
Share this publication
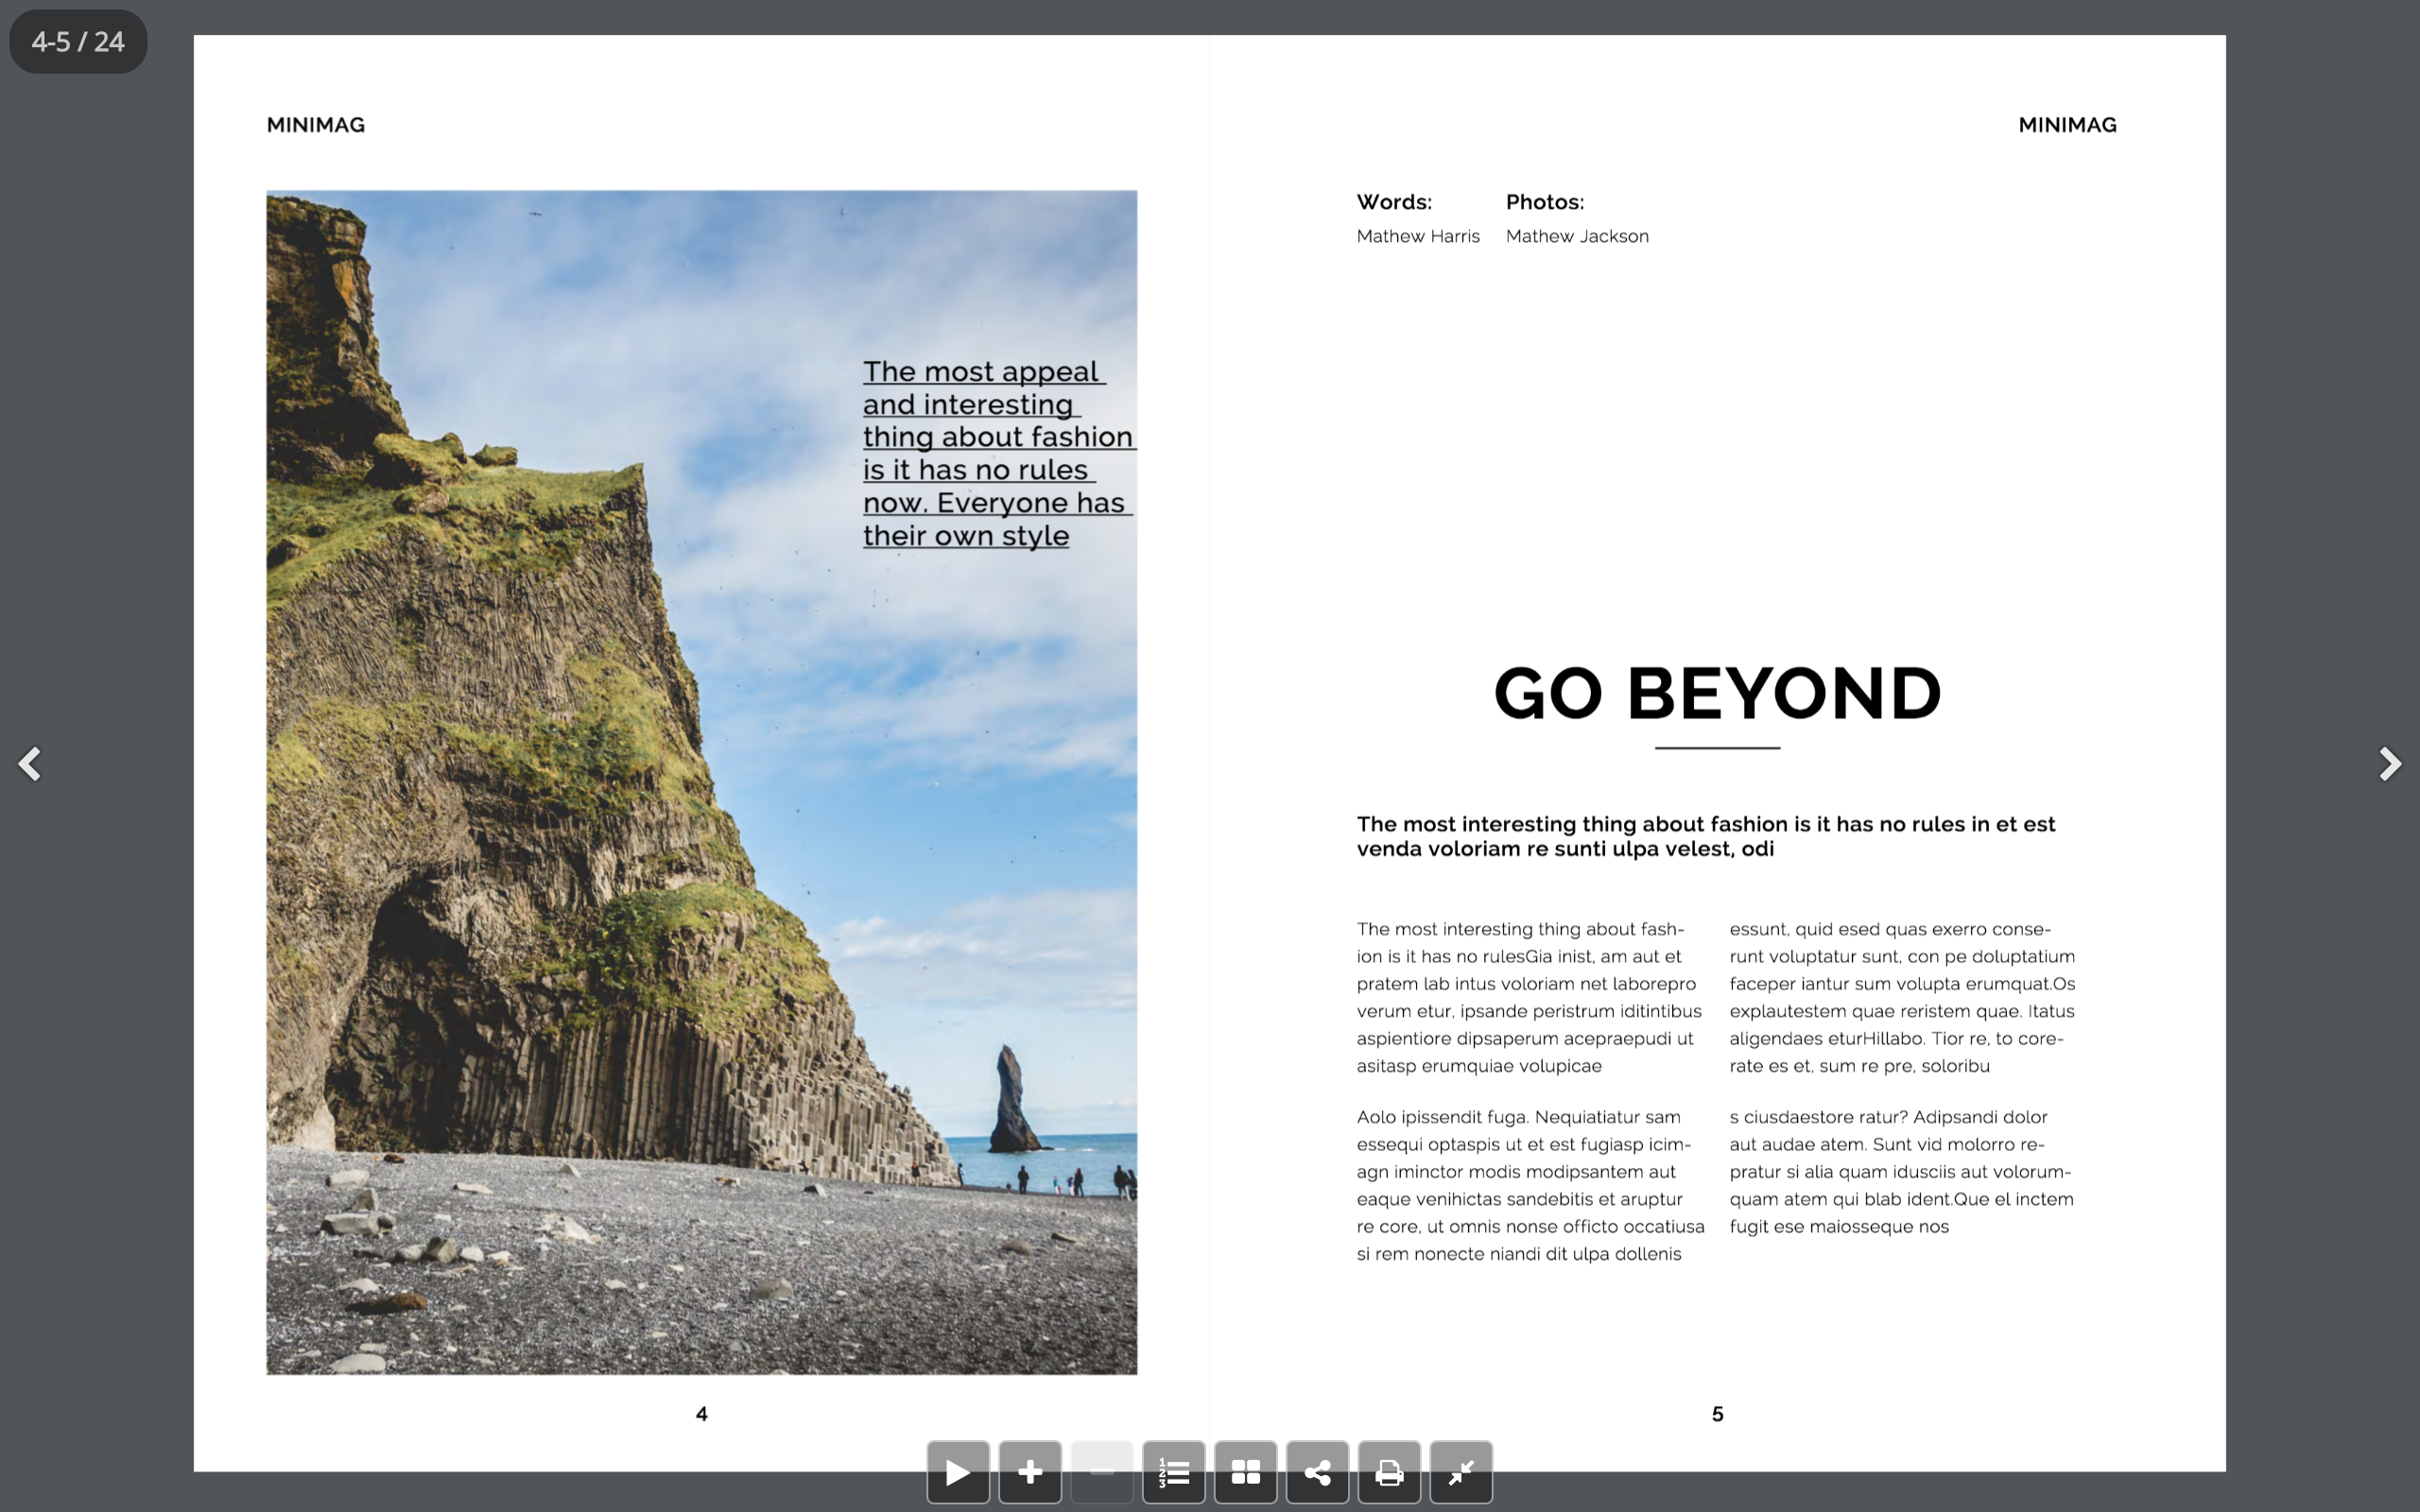(x=1317, y=1471)
